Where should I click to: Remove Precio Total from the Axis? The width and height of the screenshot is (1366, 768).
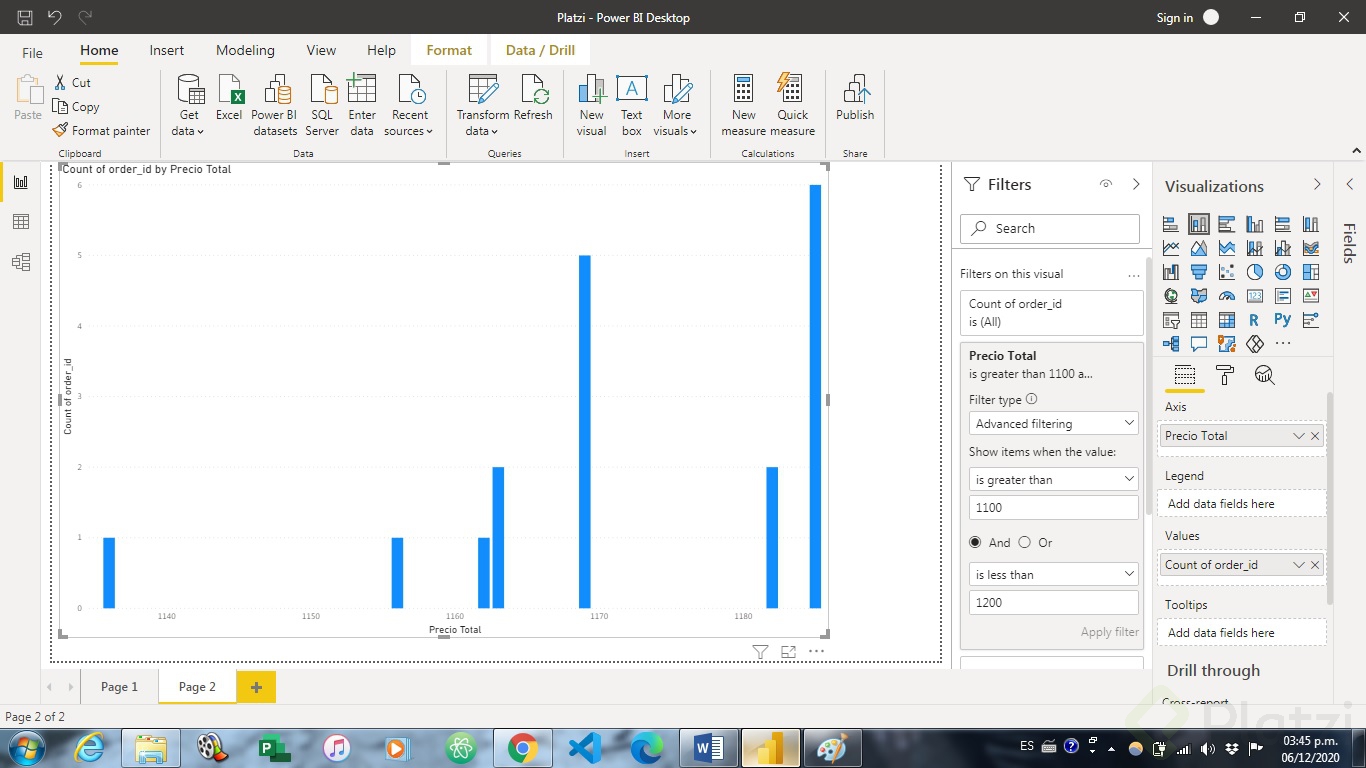click(1315, 436)
